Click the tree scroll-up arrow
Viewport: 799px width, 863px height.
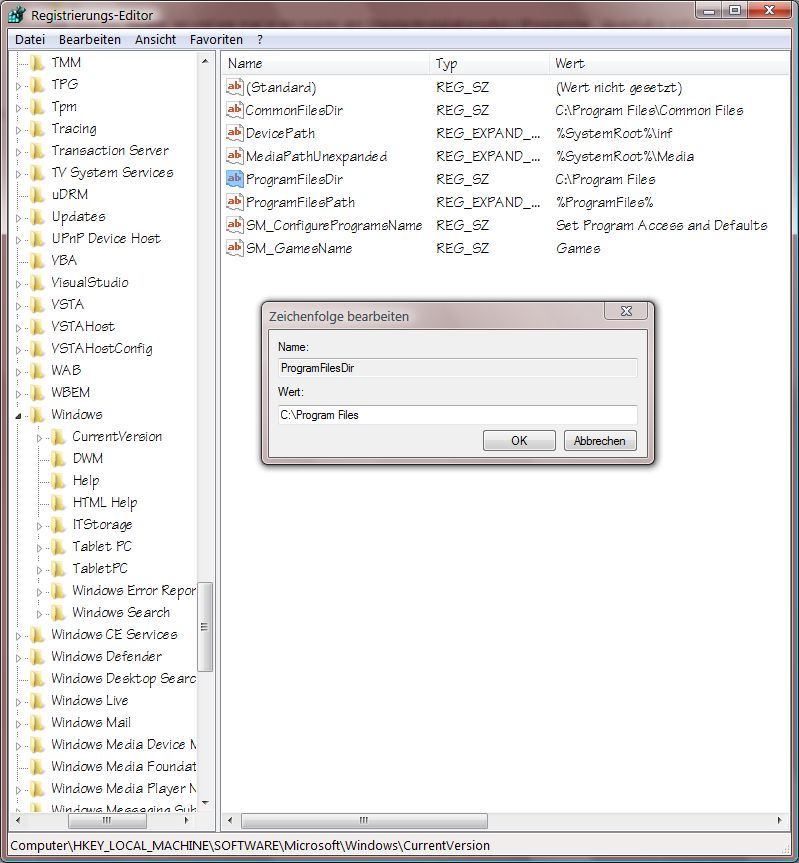205,61
